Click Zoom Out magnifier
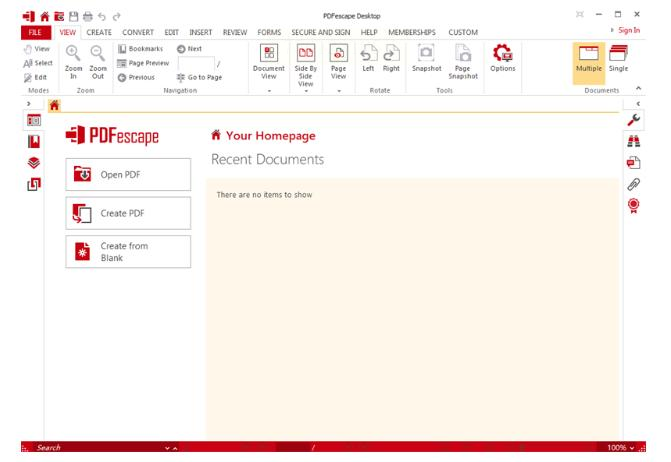Screen dimensions: 671x462 pos(98,62)
